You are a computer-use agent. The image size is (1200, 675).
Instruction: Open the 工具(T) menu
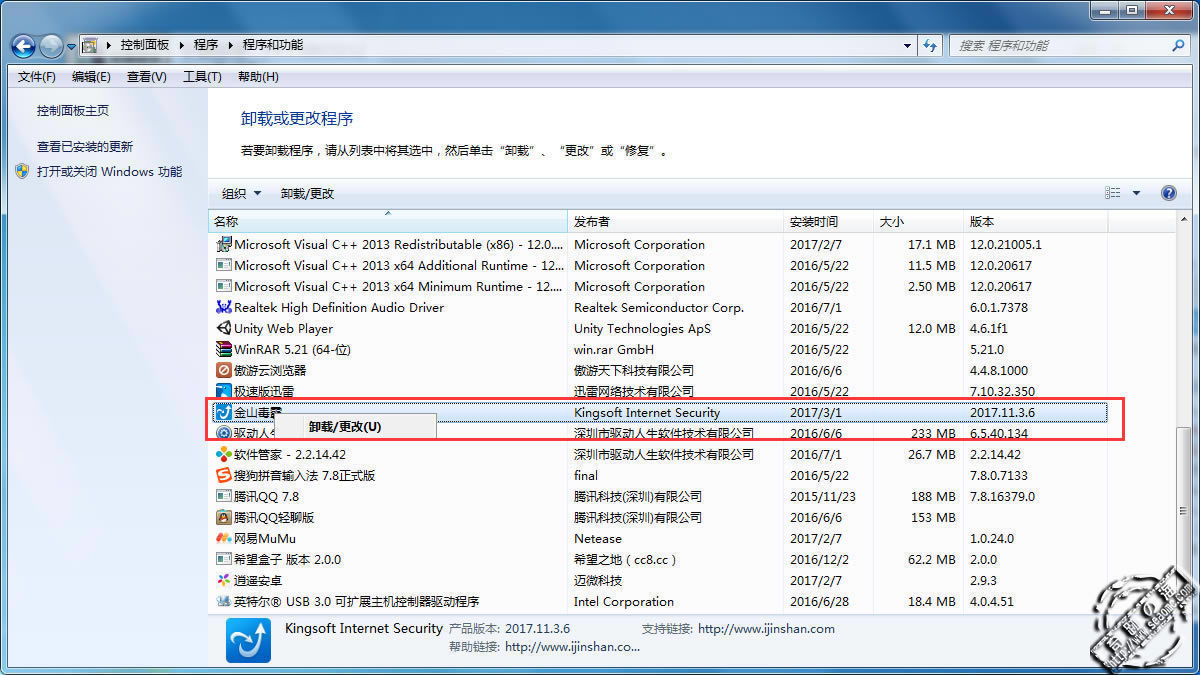coord(202,77)
